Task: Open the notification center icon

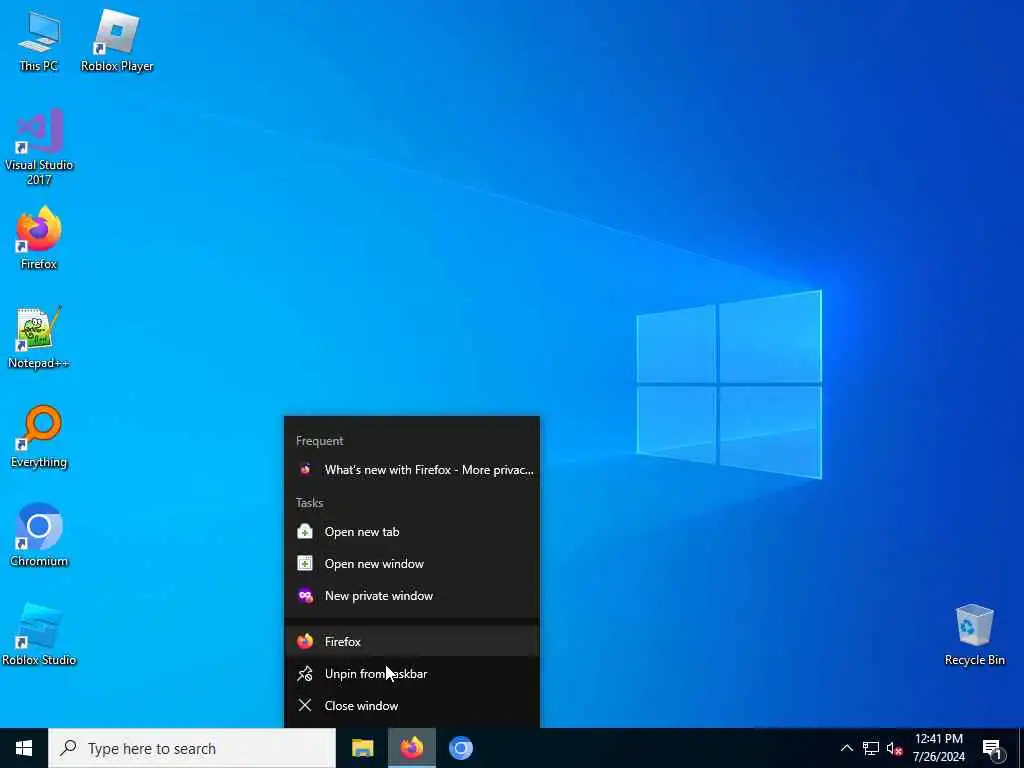Action: tap(993, 749)
